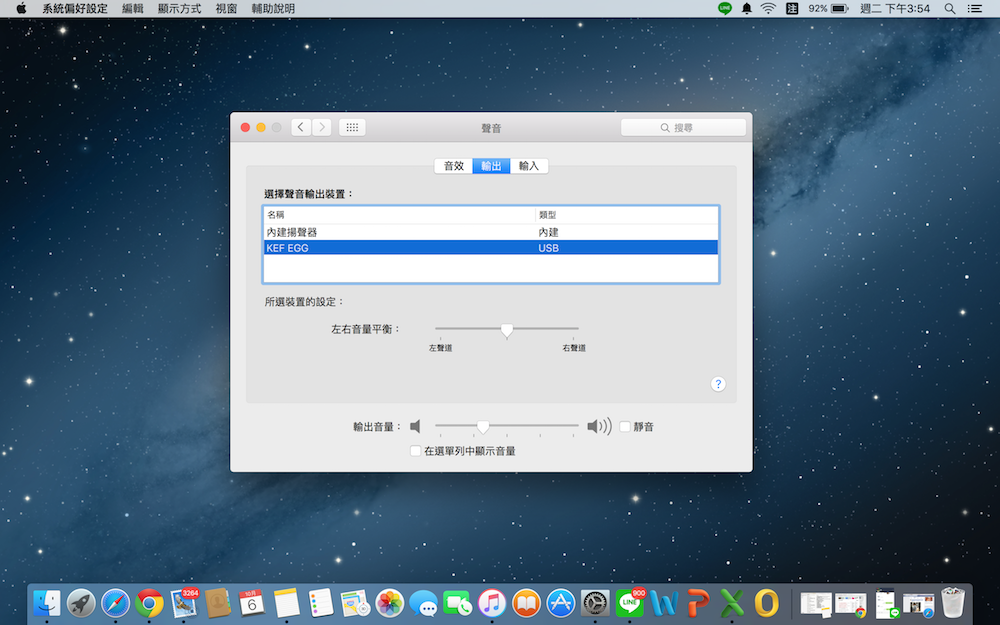Open the help question mark button

point(717,384)
